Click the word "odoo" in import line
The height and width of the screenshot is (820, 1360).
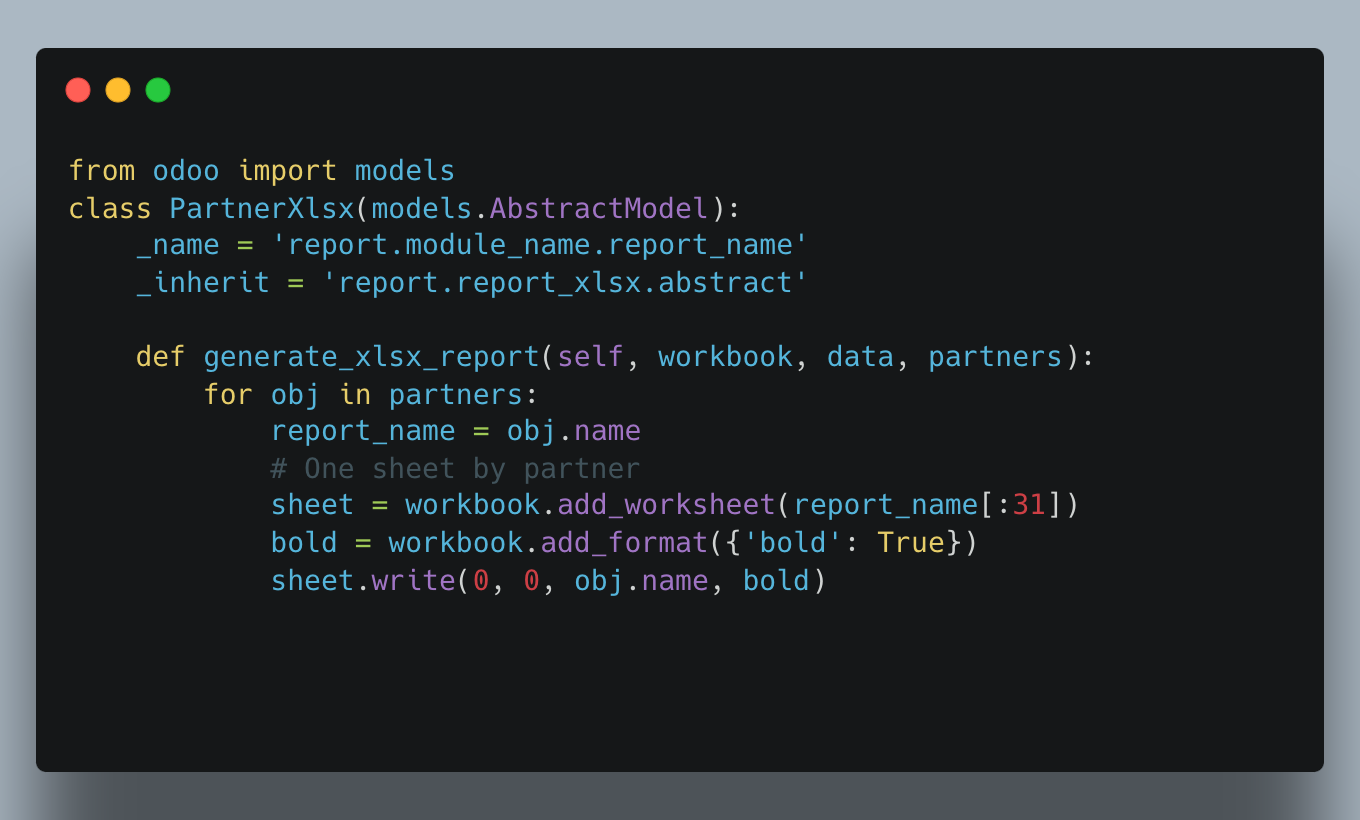pyautogui.click(x=186, y=171)
